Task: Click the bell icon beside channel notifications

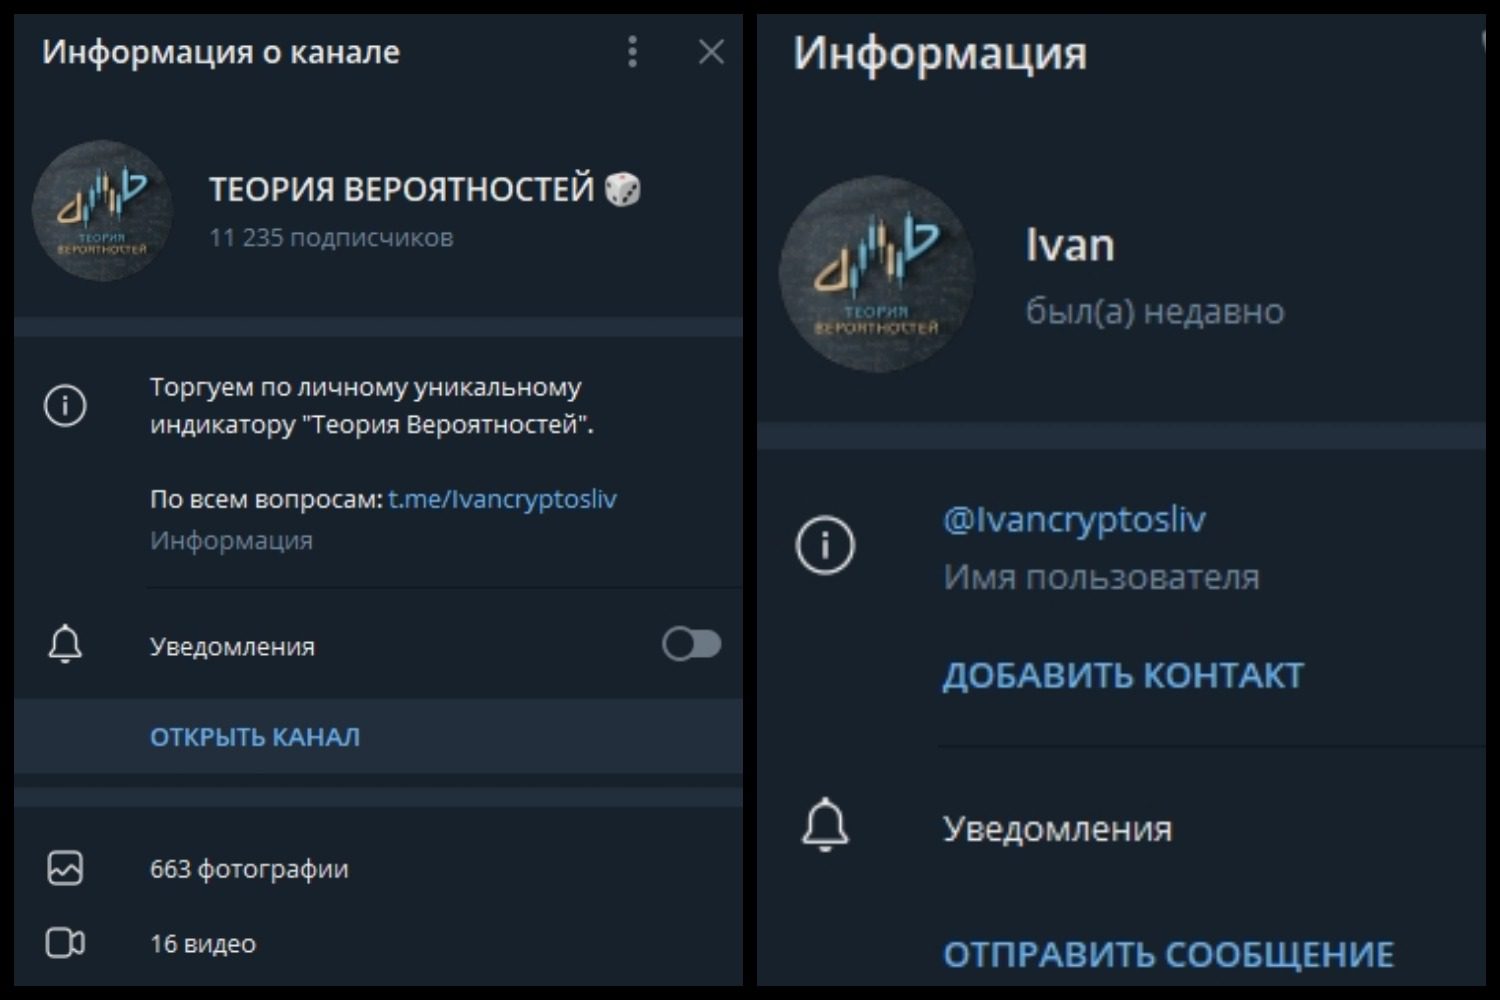Action: (65, 645)
